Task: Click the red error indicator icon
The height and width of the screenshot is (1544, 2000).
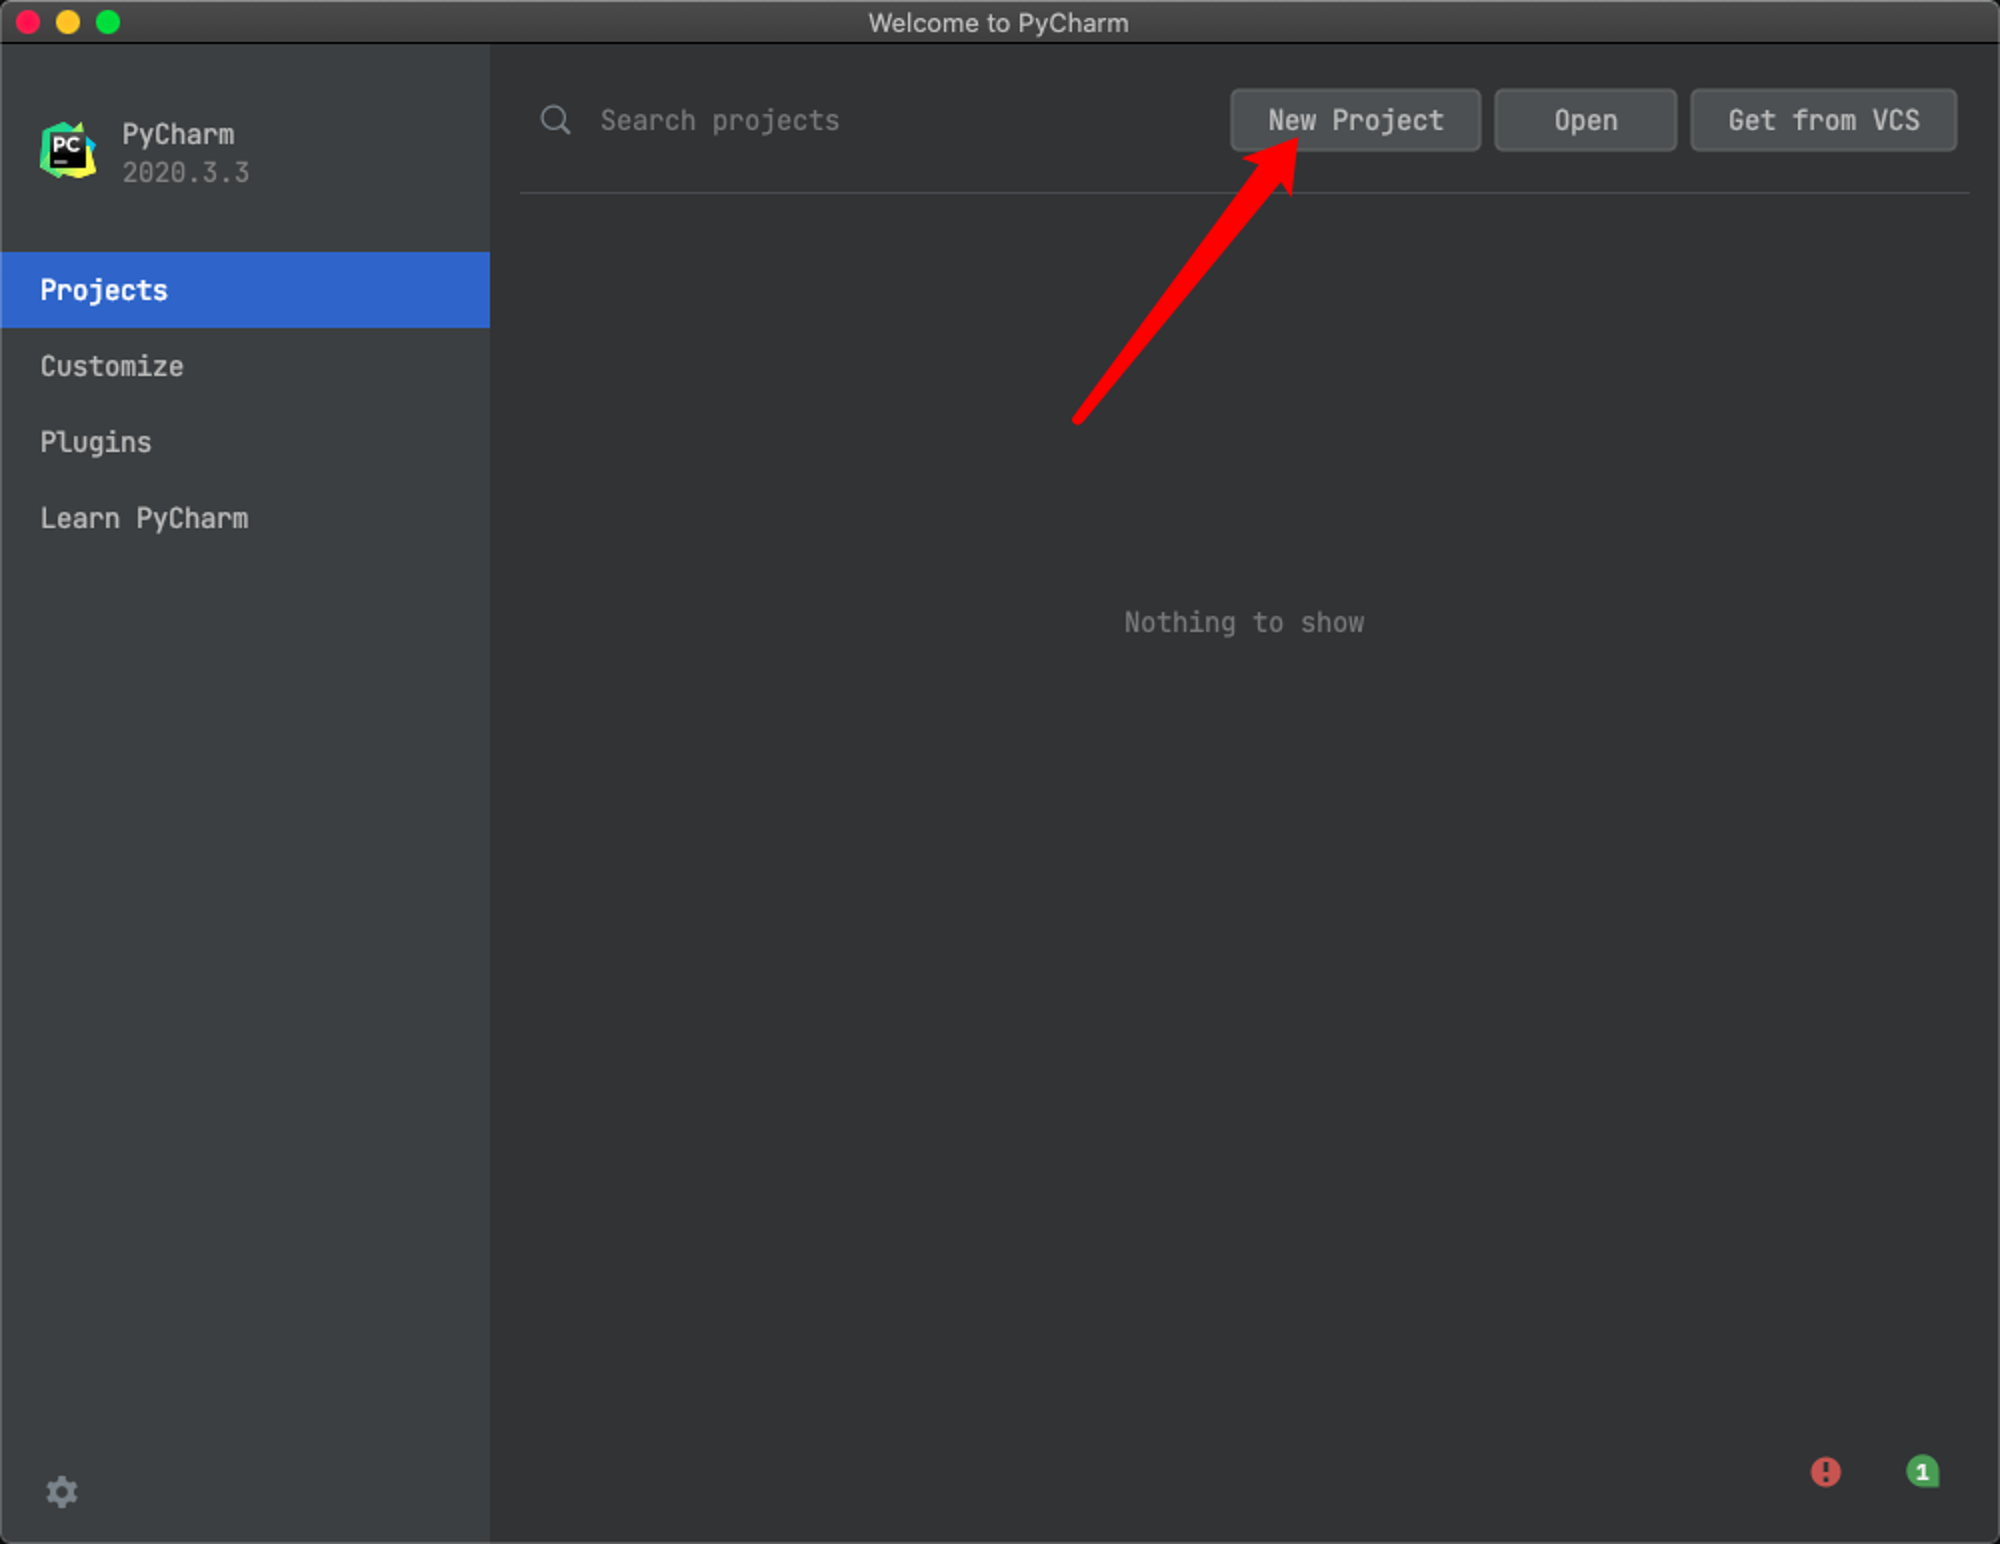Action: [x=1826, y=1471]
